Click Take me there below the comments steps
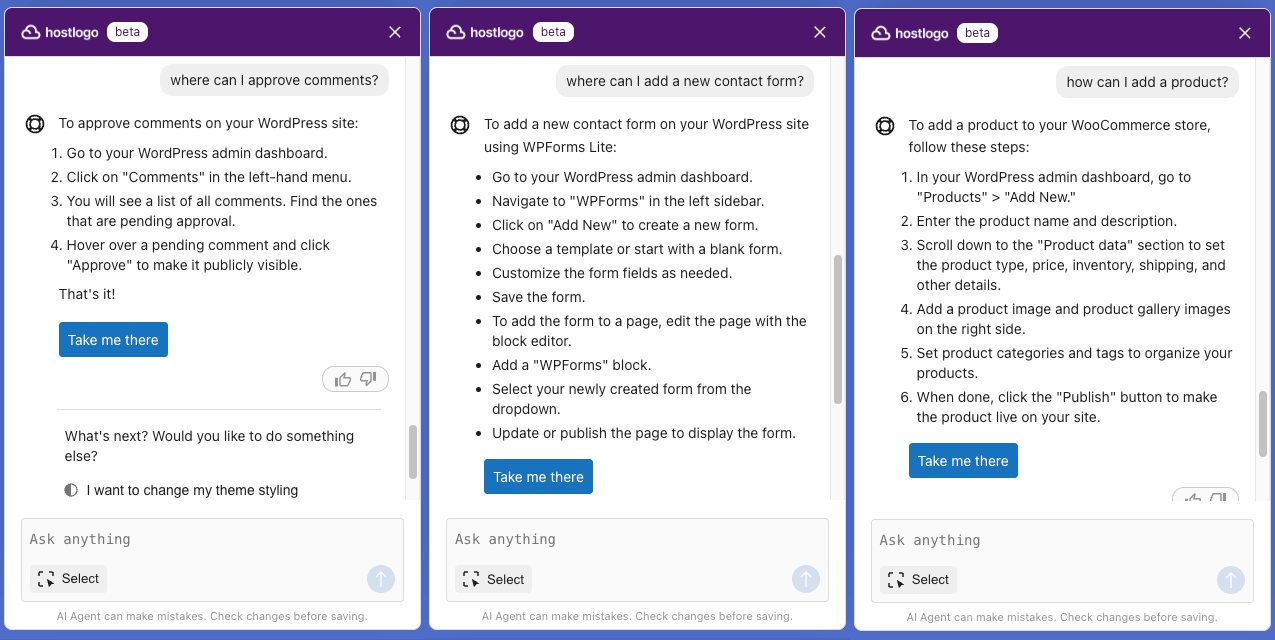The width and height of the screenshot is (1275, 640). [113, 340]
